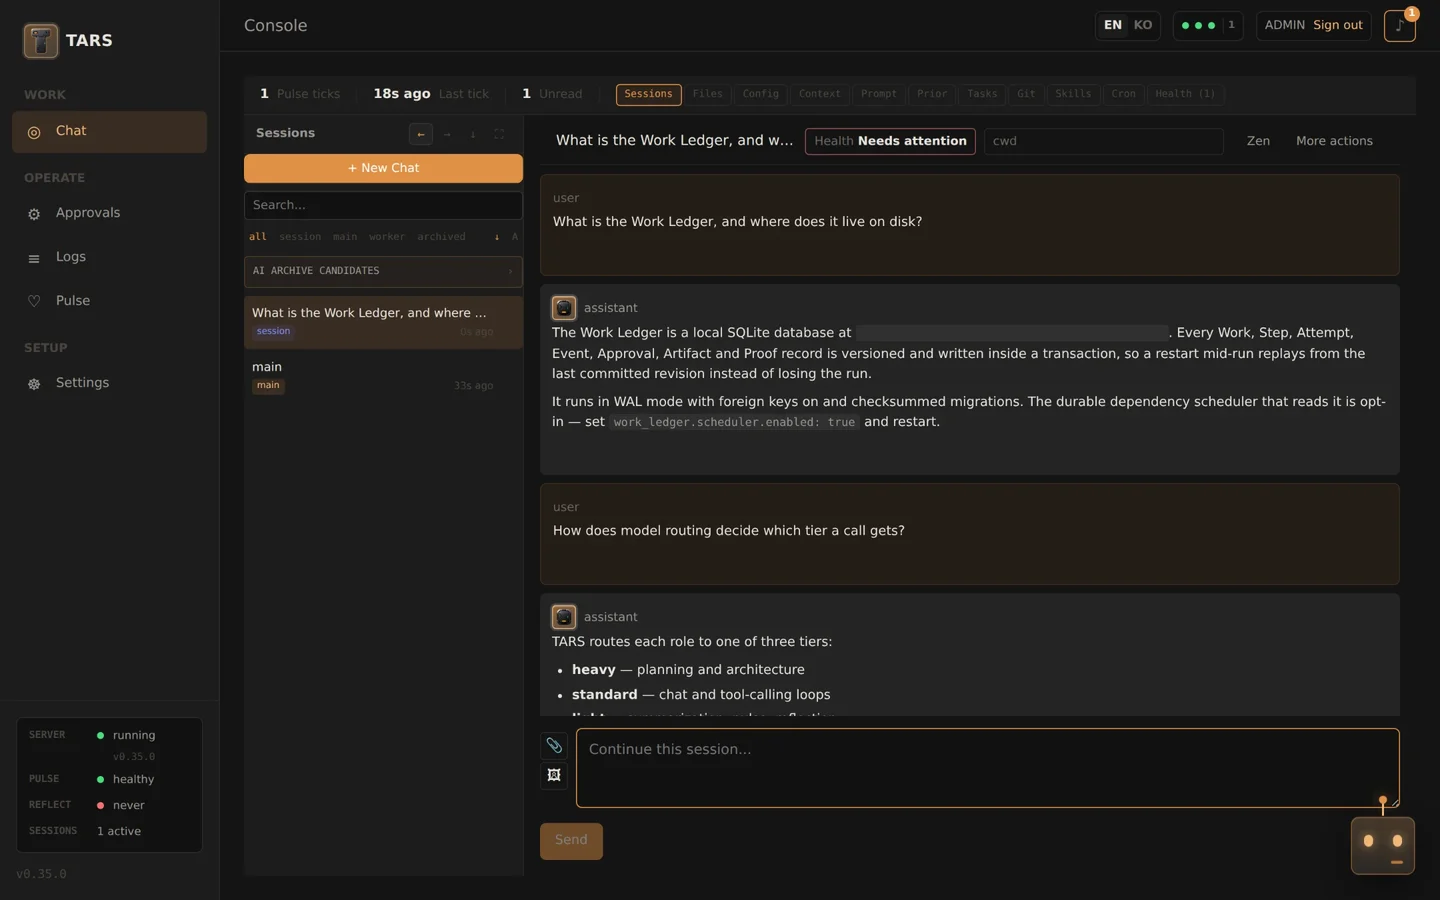Image resolution: width=1440 pixels, height=900 pixels.
Task: Click the TARS logo icon
Action: click(x=41, y=41)
